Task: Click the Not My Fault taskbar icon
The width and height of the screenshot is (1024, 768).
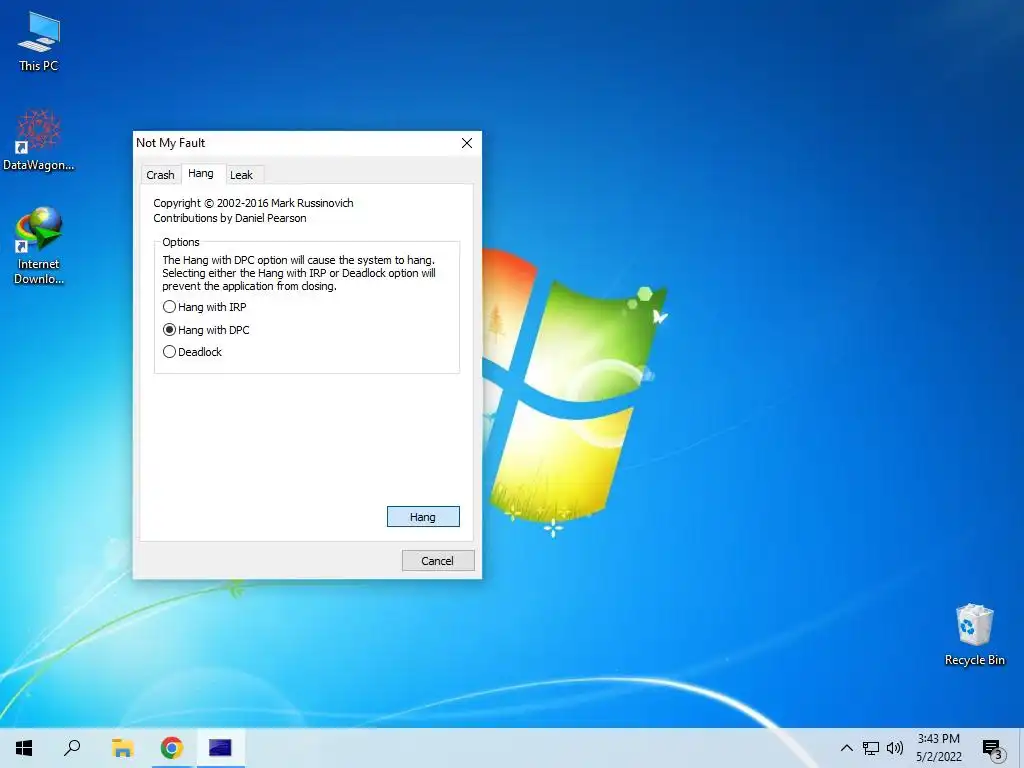Action: 220,748
